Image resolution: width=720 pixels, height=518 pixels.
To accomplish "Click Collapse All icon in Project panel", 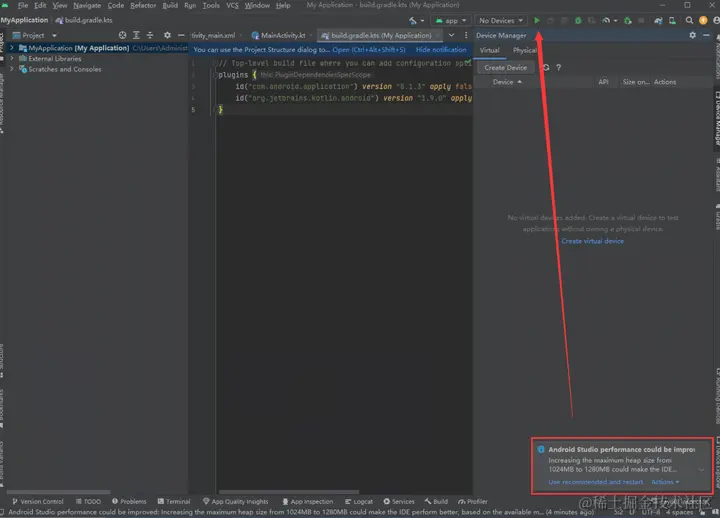I will [150, 35].
